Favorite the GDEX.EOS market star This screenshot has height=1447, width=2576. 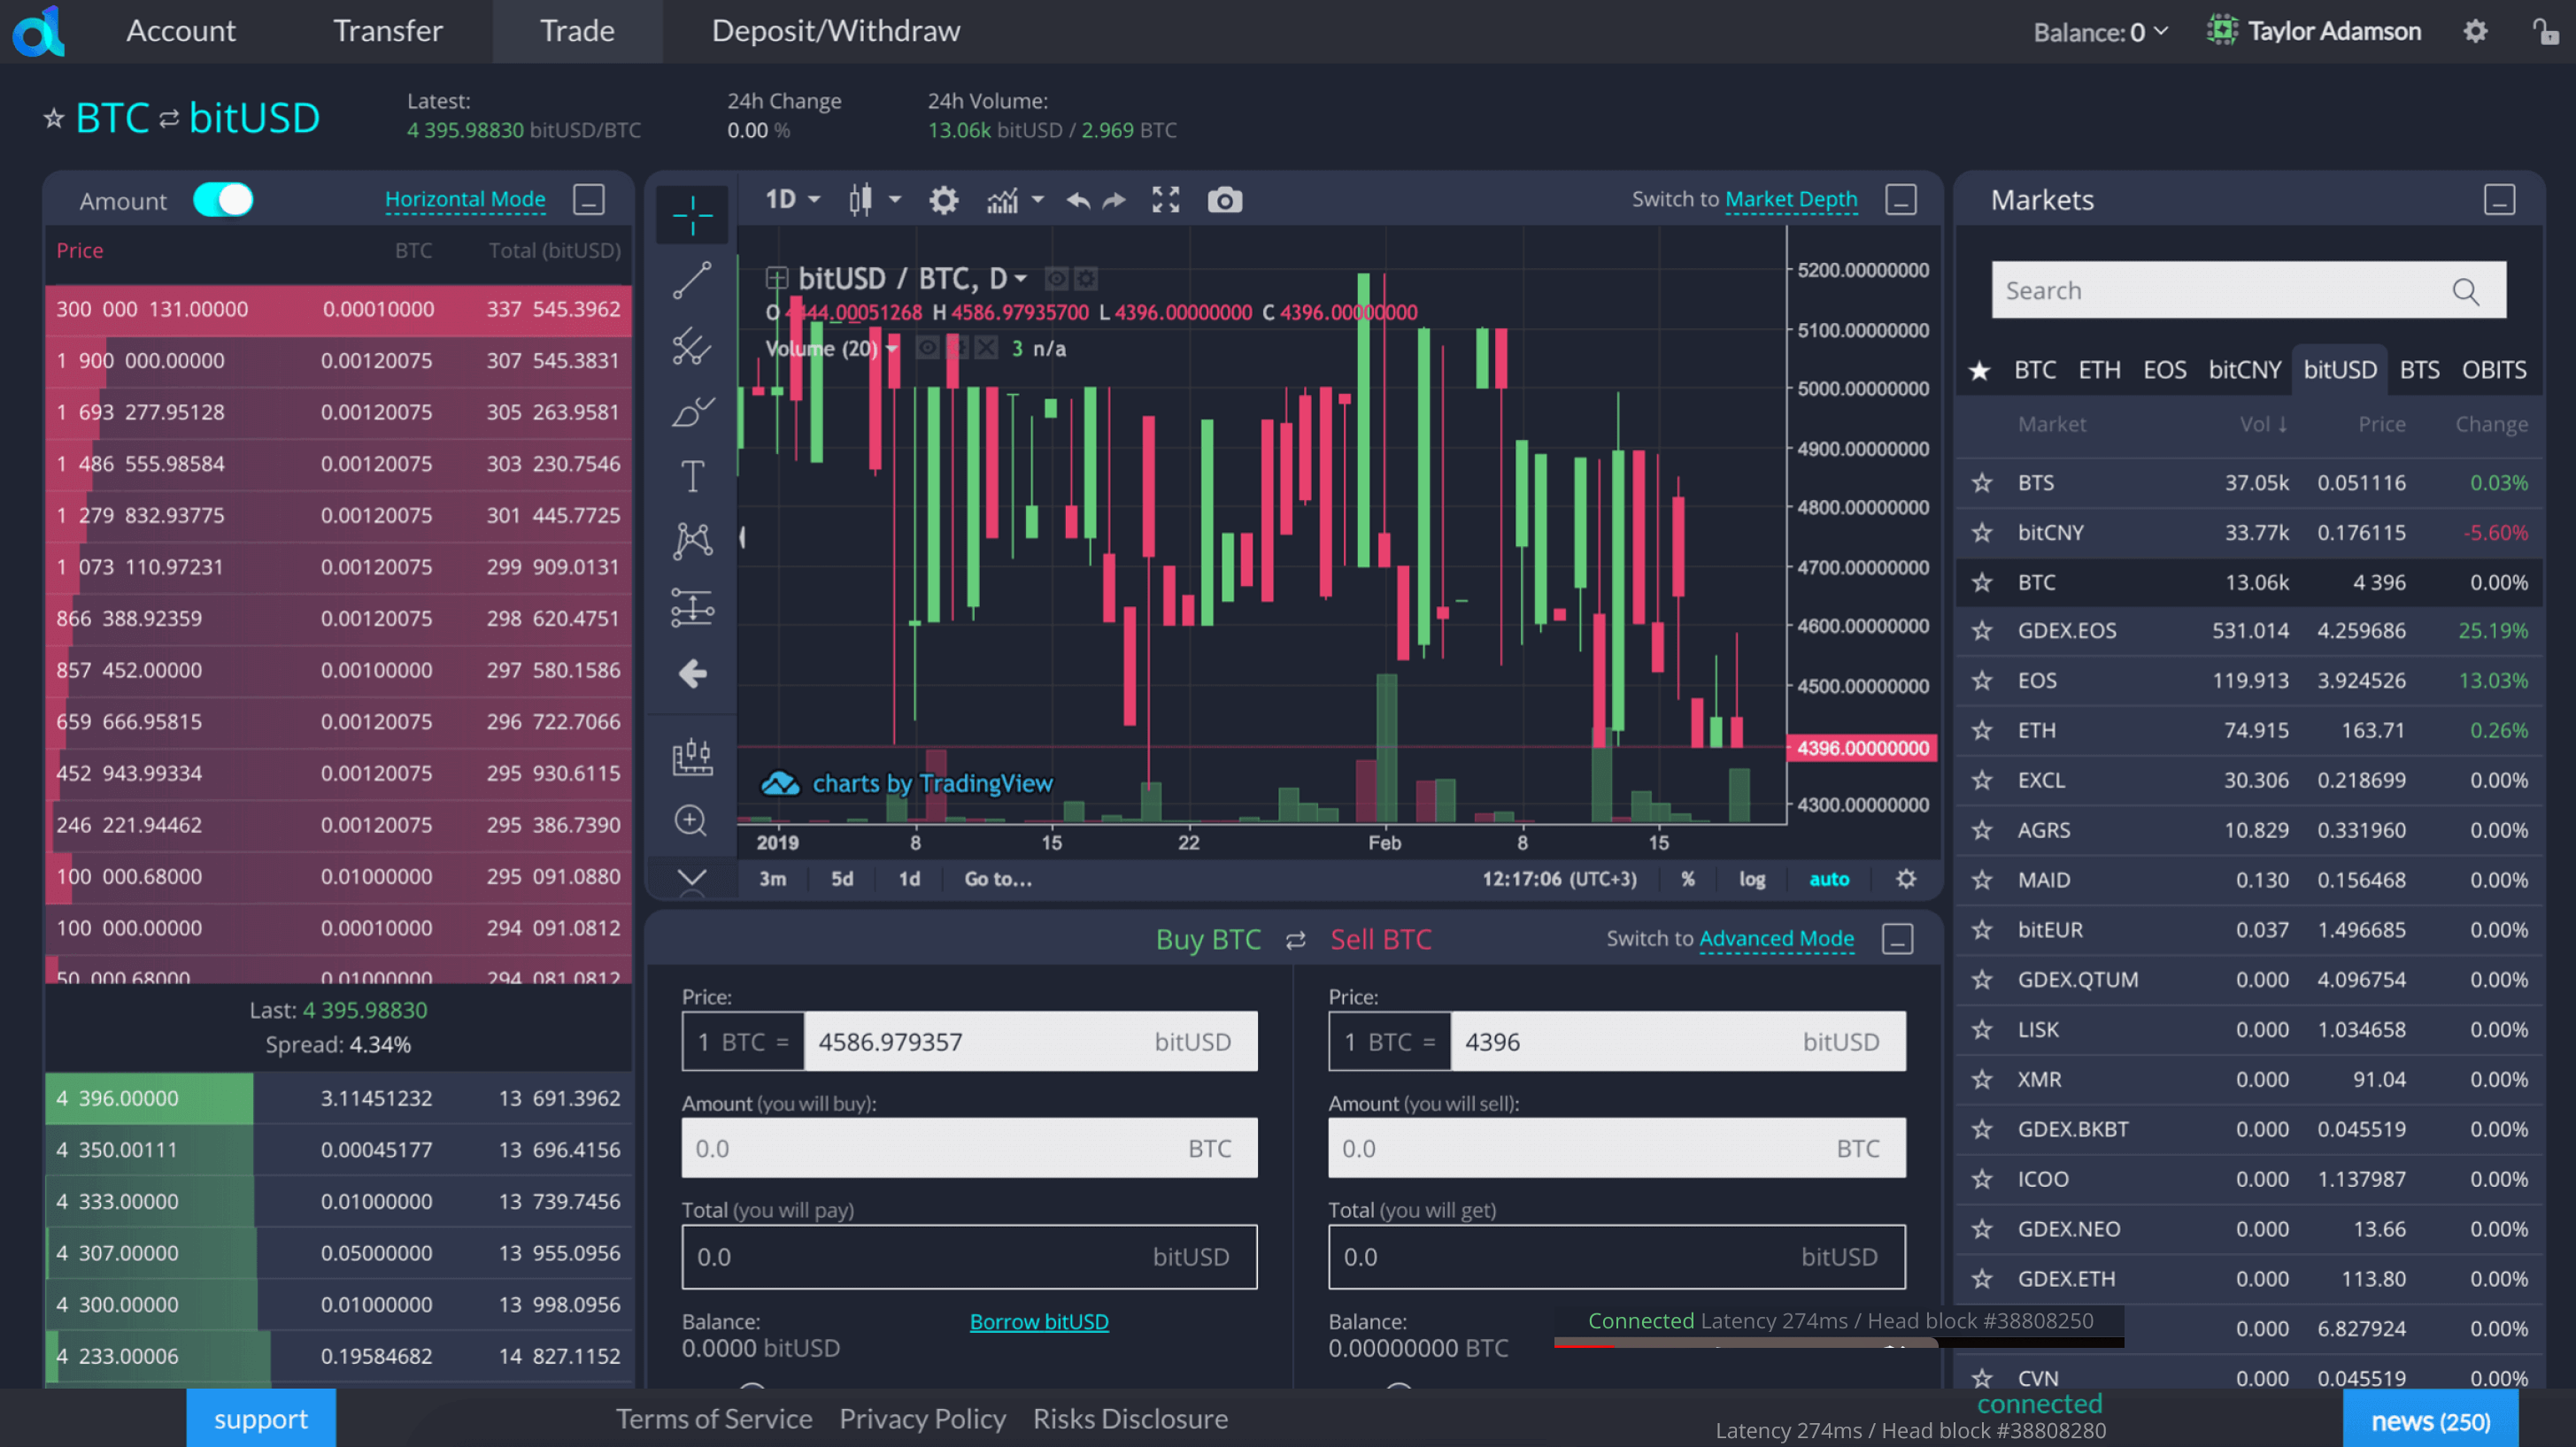[1981, 631]
